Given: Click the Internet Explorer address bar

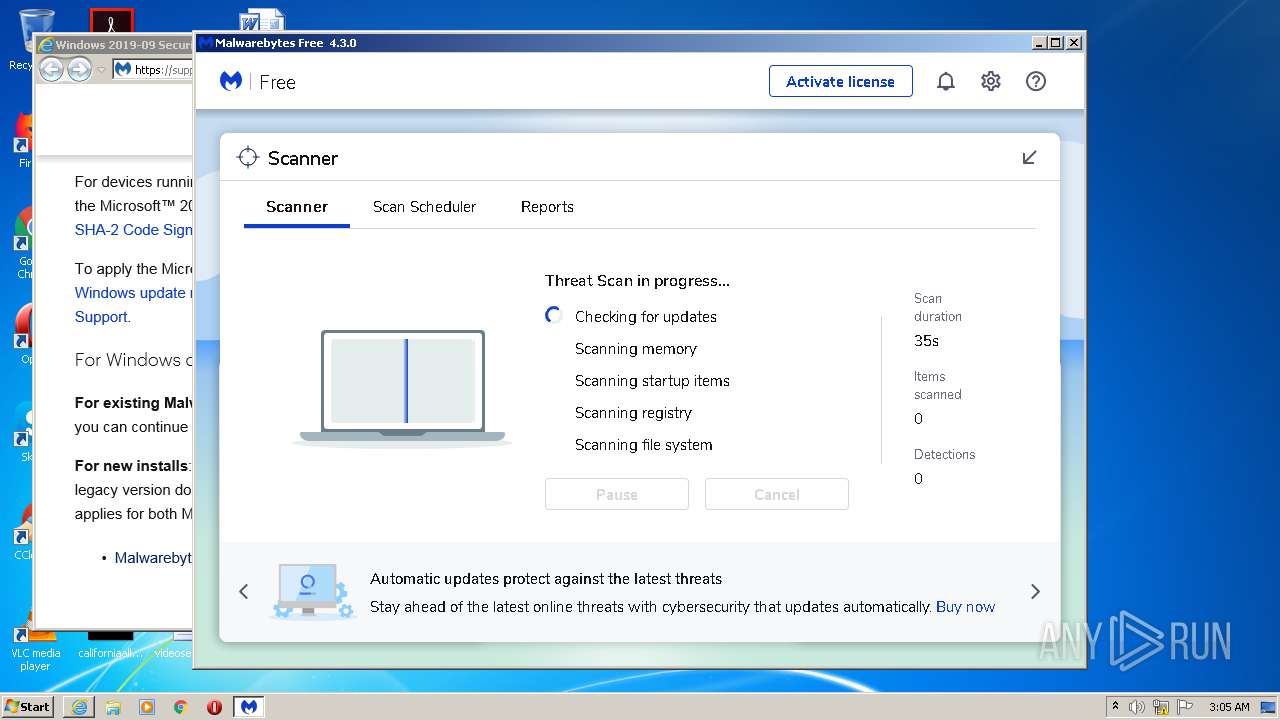Looking at the screenshot, I should click(x=153, y=70).
